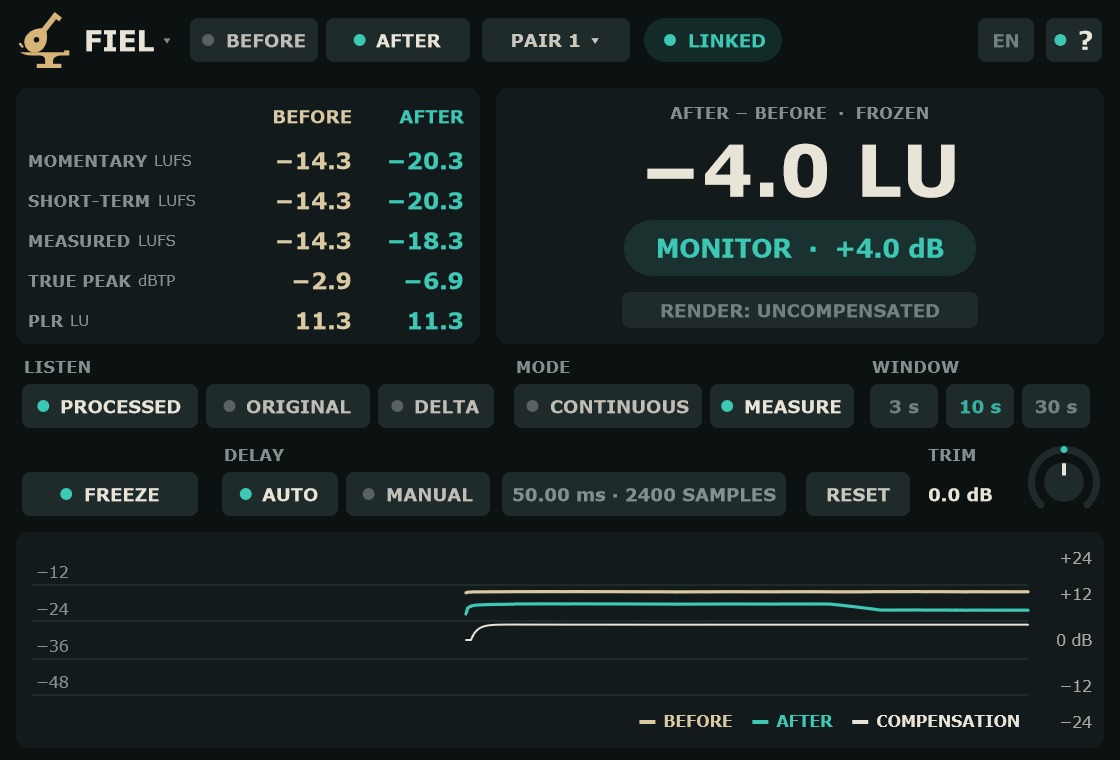Switch listen mode to DELTA
Screen dimensions: 1120x760
[436, 406]
